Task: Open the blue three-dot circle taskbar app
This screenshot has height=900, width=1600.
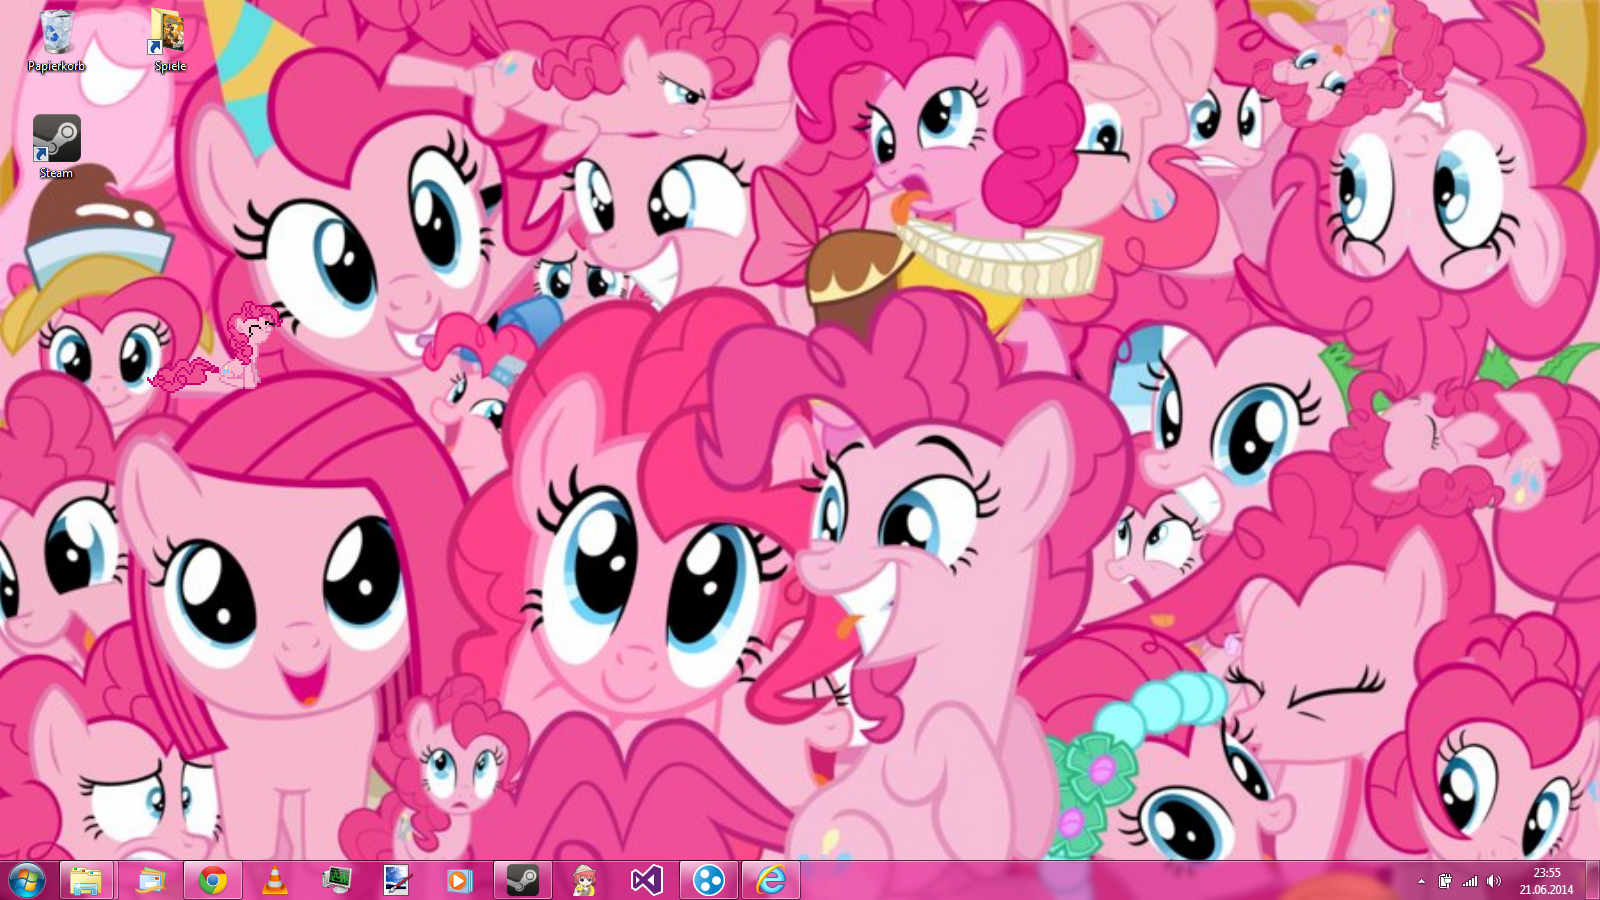Action: 708,881
